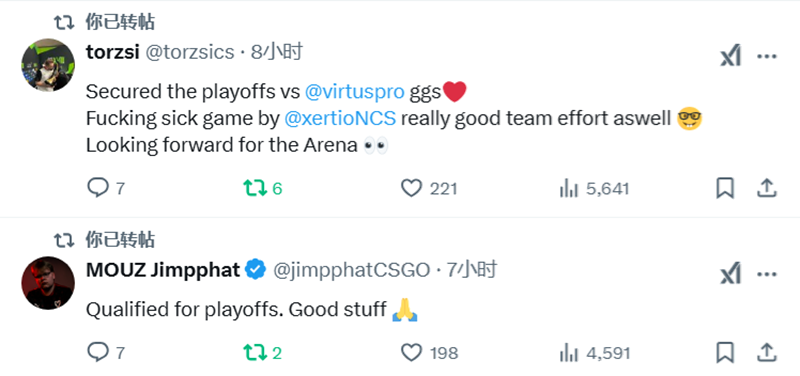Open the @virtuspro mention link
Image resolution: width=800 pixels, height=376 pixels.
pos(355,92)
